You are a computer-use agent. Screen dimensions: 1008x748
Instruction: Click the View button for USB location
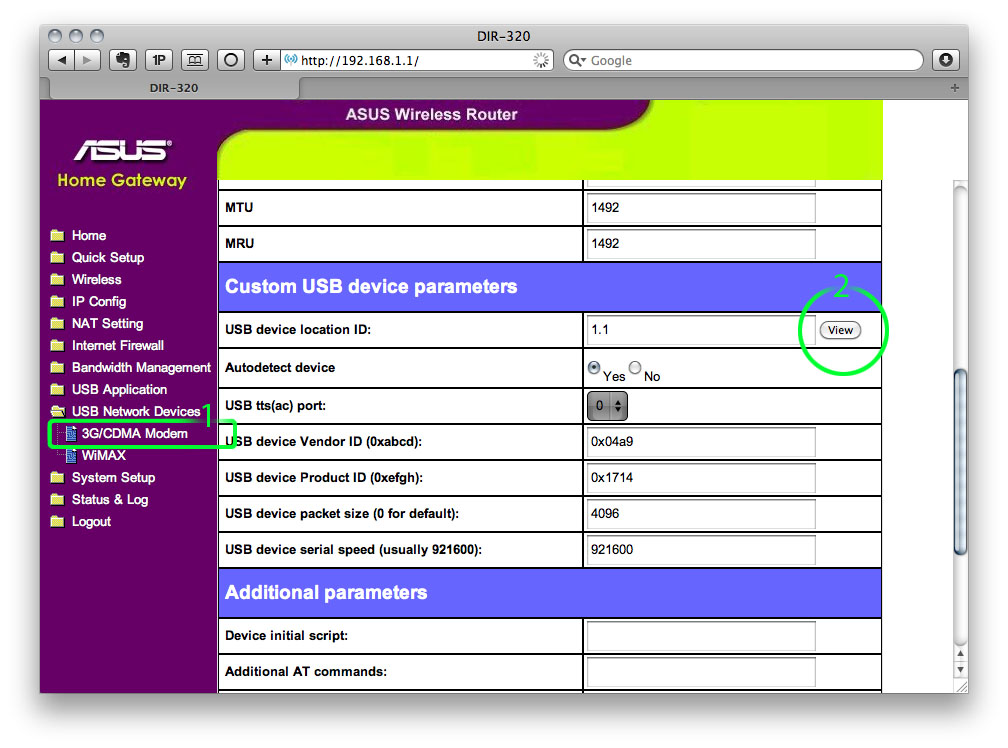[x=840, y=330]
